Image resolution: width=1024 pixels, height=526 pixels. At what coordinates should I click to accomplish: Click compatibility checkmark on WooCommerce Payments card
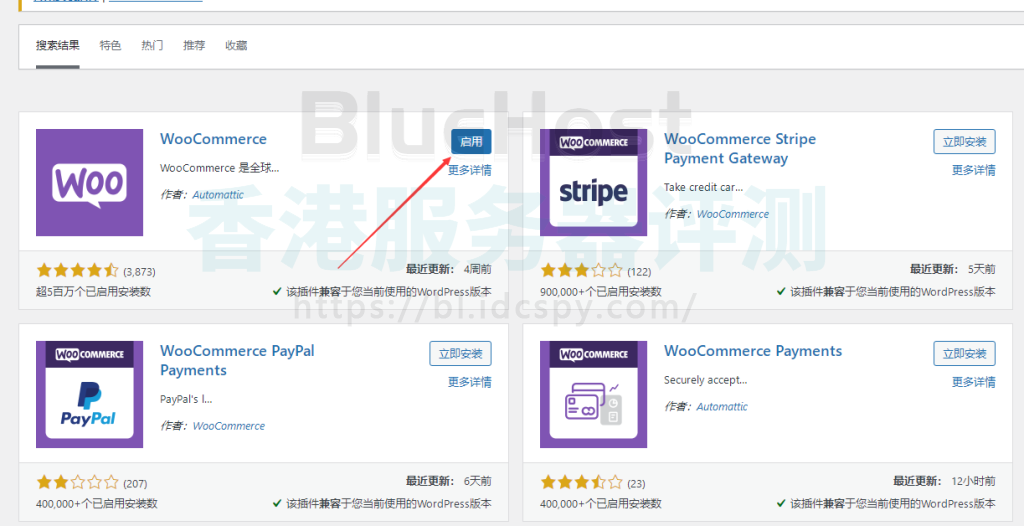point(781,504)
